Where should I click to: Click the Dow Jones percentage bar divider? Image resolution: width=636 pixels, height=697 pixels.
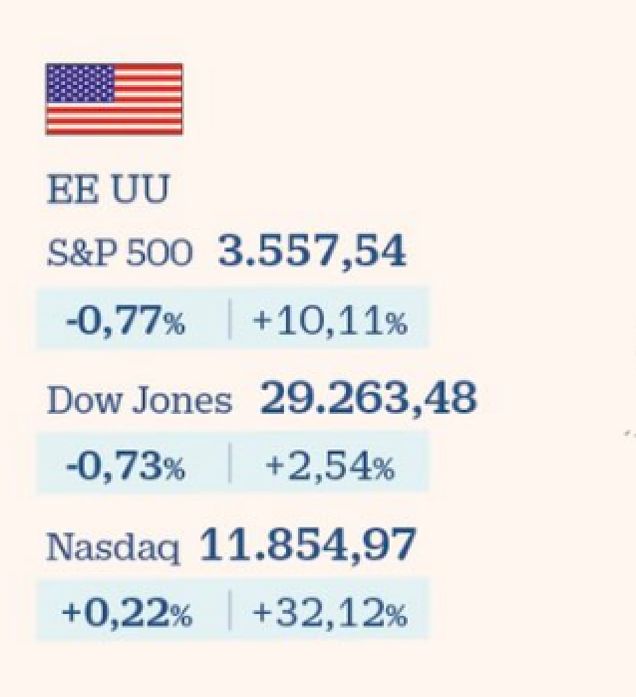[230, 463]
